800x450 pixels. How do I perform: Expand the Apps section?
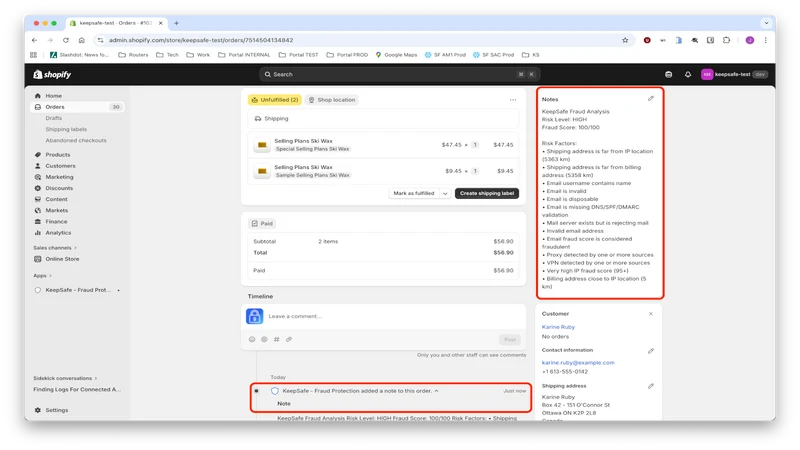(x=42, y=276)
